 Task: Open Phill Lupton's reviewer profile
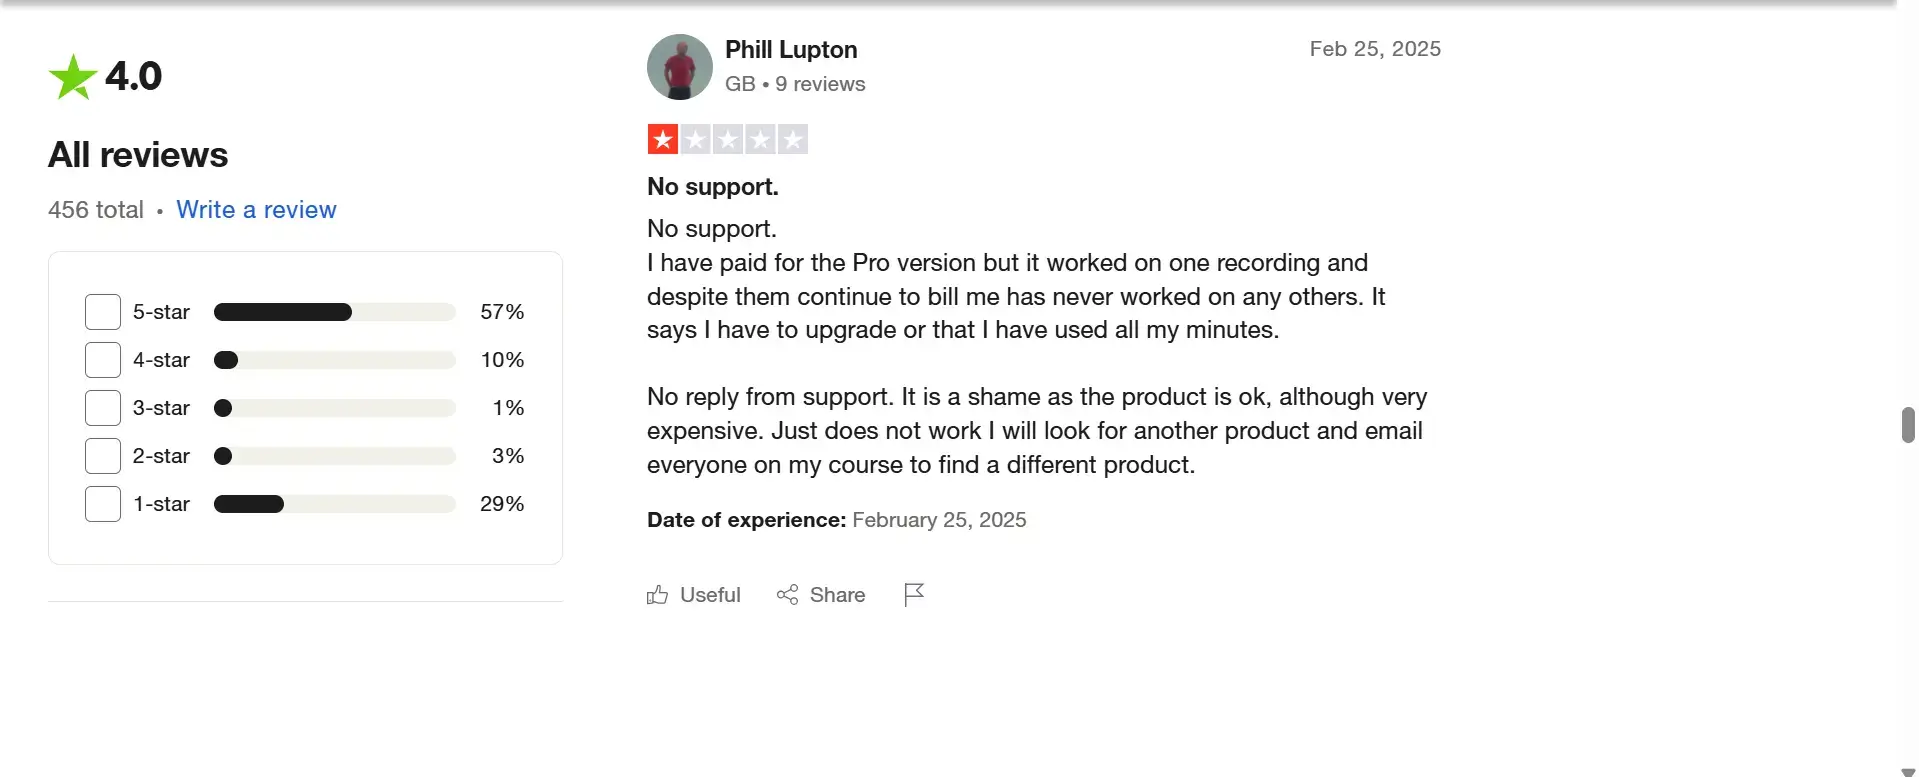(791, 49)
